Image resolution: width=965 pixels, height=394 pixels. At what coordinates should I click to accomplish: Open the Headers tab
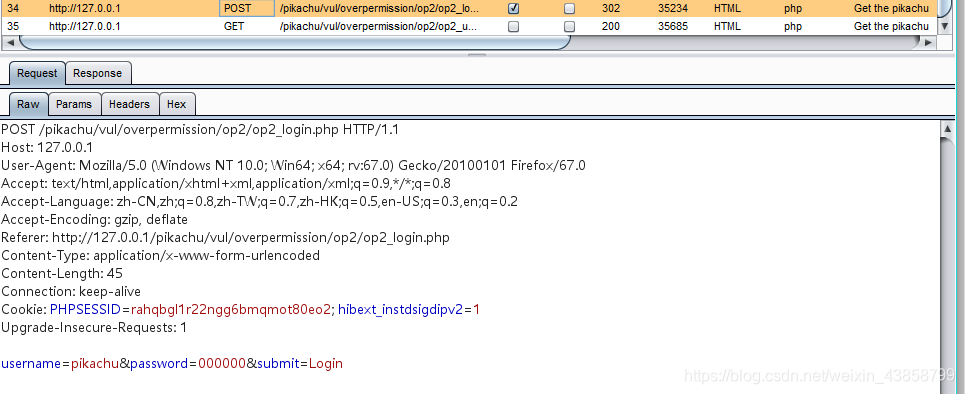(x=129, y=104)
